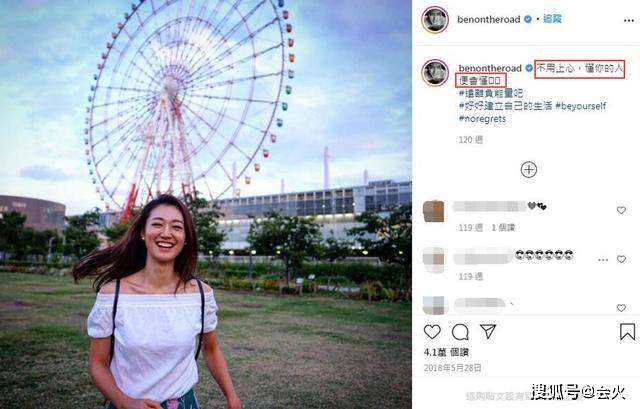The width and height of the screenshot is (640, 409).
Task: Open benontheroad header profile avatar
Action: point(435,20)
